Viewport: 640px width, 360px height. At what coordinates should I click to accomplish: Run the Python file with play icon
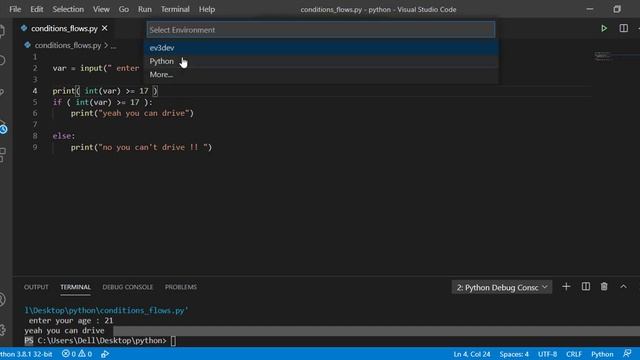[604, 28]
